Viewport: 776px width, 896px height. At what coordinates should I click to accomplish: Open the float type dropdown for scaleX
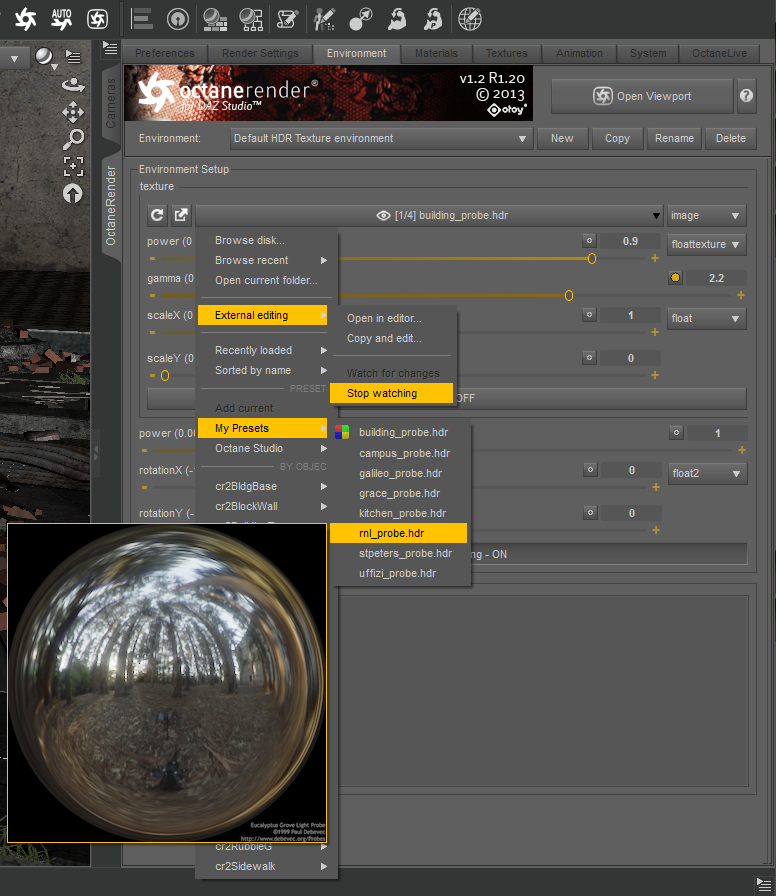click(706, 318)
